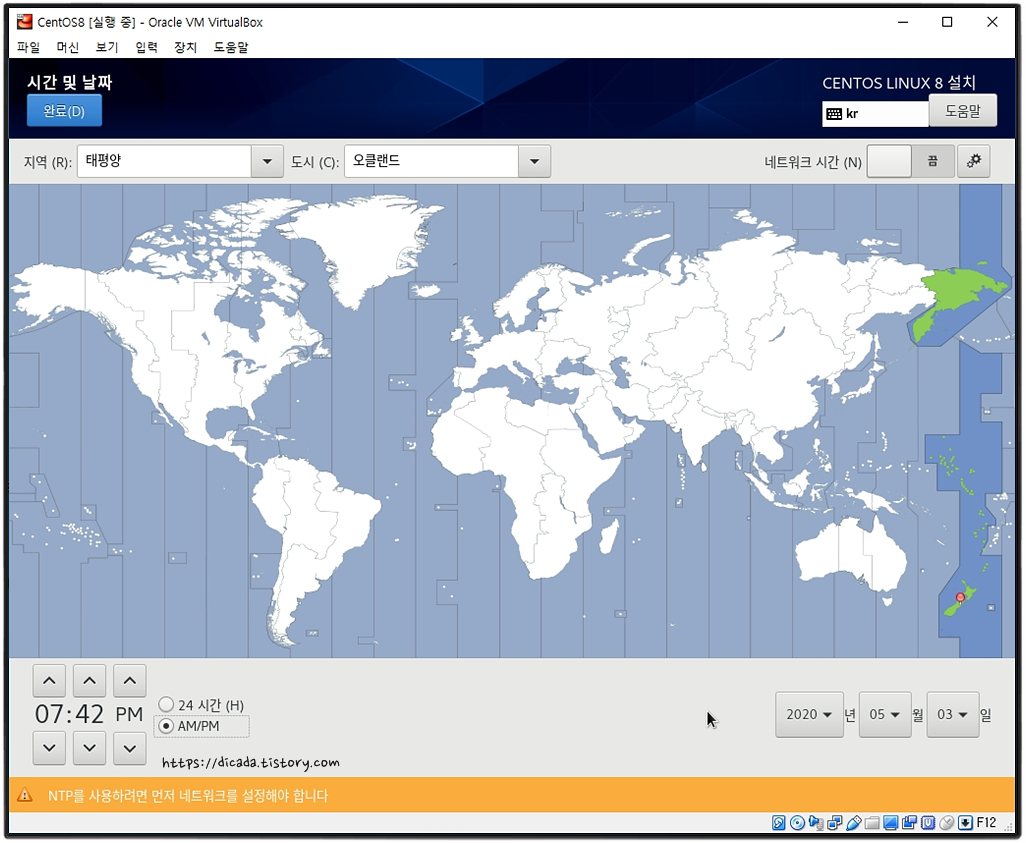Click the CPU virtualization status icon

[928, 823]
